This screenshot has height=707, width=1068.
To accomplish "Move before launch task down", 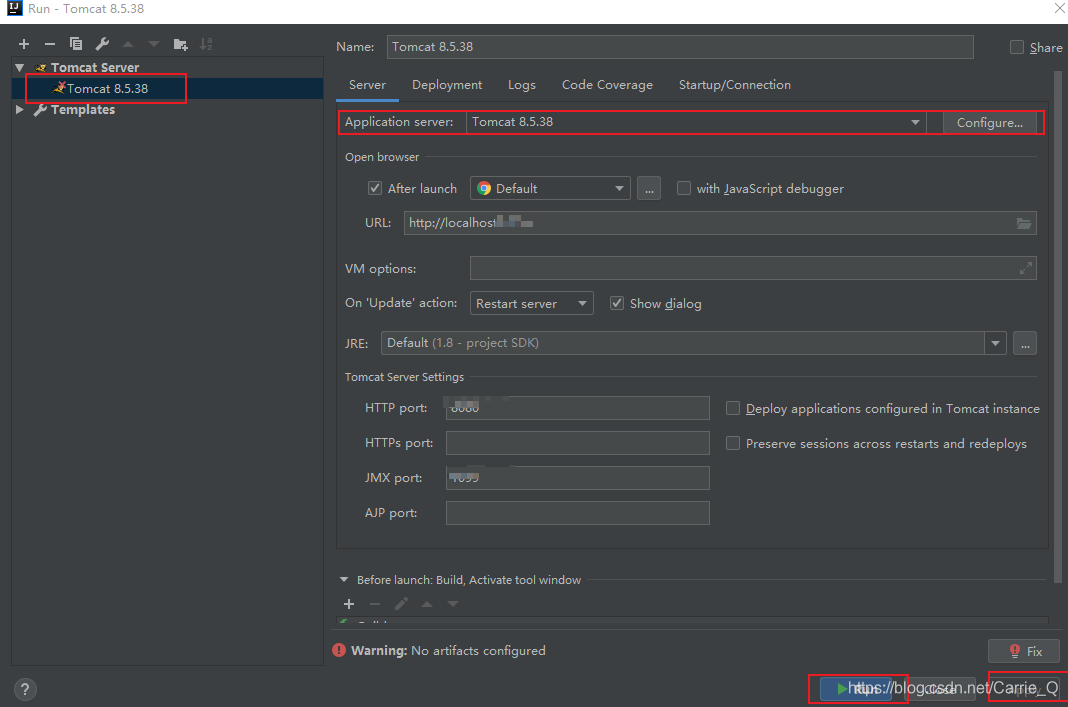I will 453,604.
